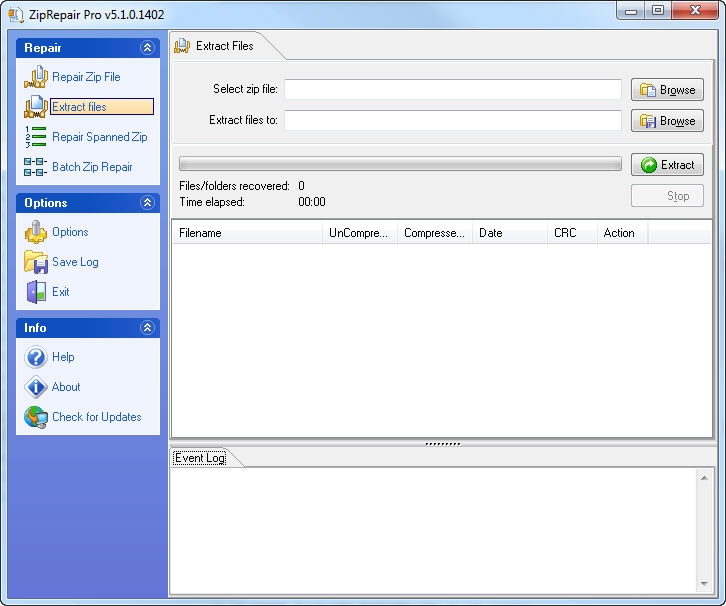Click the About info icon
The width and height of the screenshot is (726, 606).
tap(36, 387)
